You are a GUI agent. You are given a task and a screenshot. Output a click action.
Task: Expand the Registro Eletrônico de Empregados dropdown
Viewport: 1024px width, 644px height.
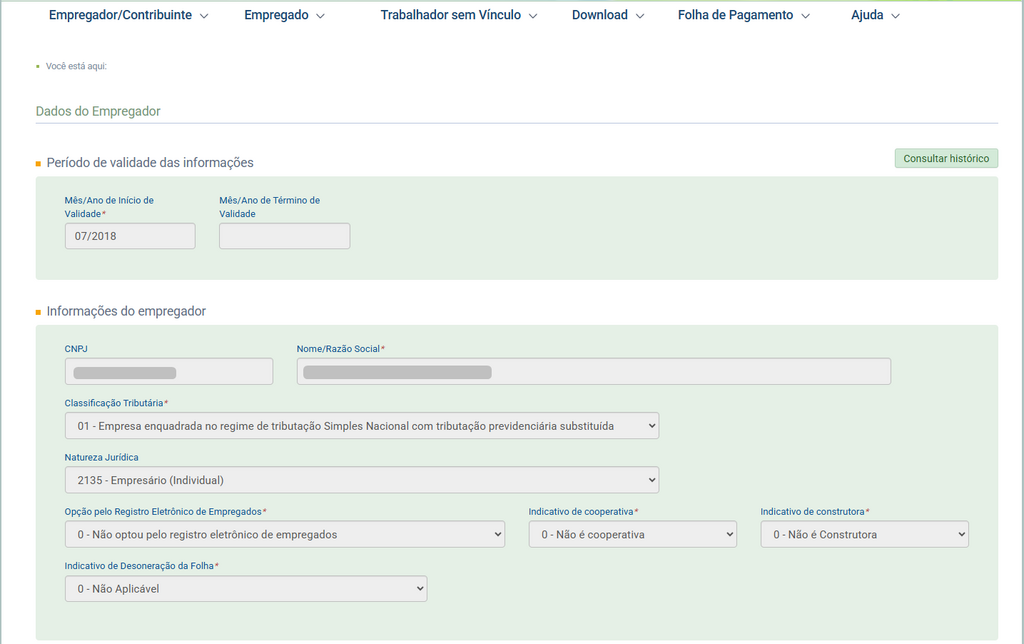click(x=284, y=535)
